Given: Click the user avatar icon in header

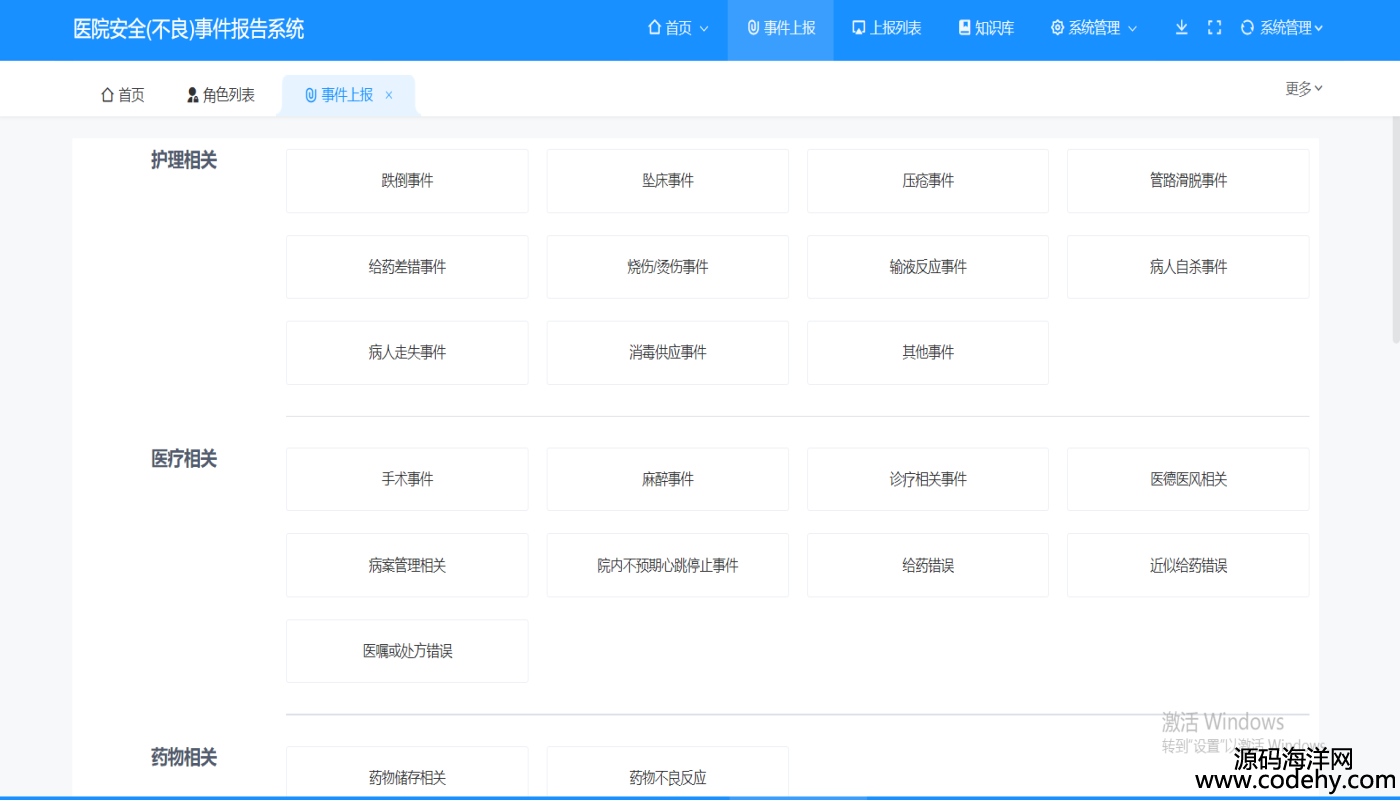Looking at the screenshot, I should (1247, 28).
